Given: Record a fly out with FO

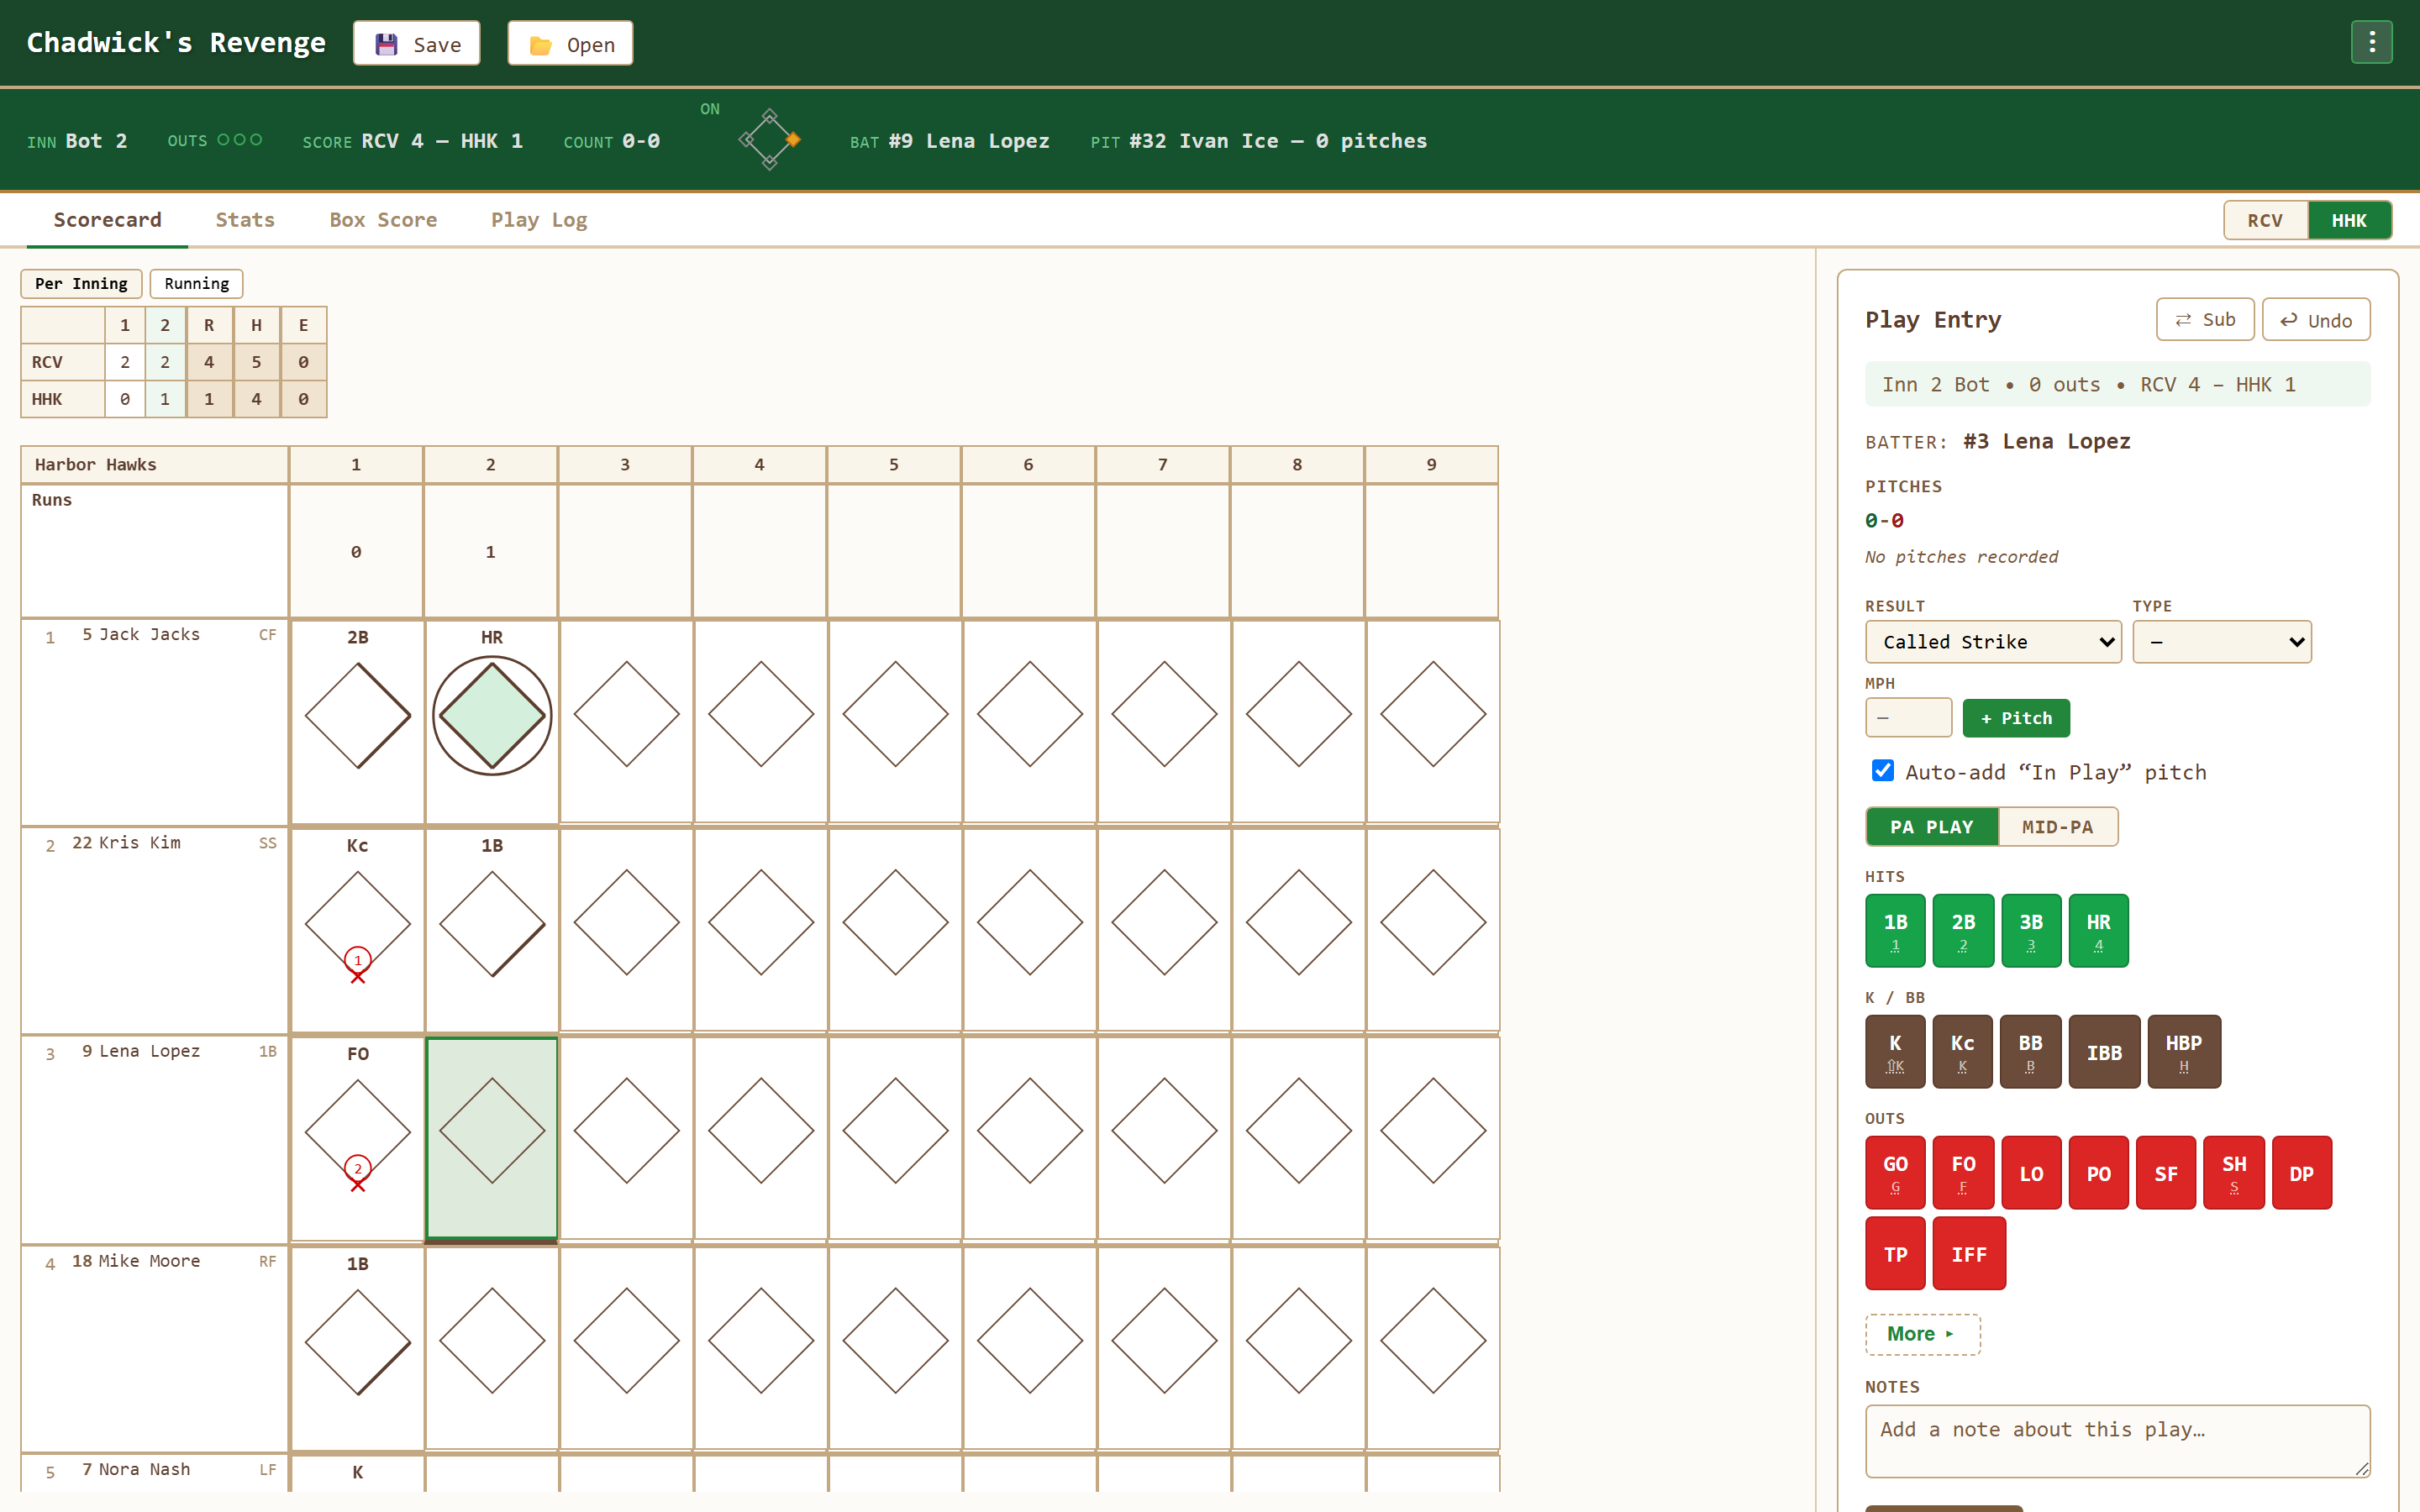Looking at the screenshot, I should (1963, 1172).
